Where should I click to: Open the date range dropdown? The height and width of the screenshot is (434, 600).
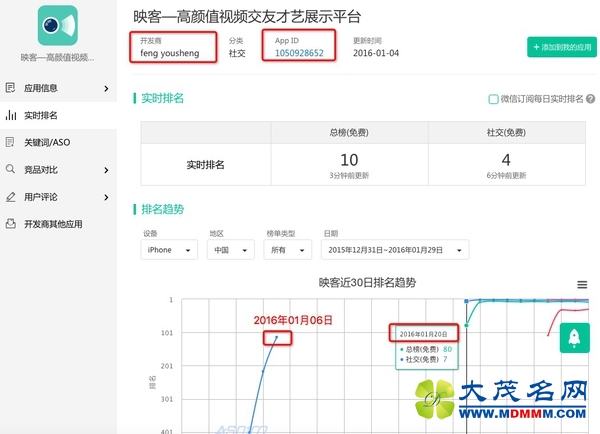tap(395, 250)
